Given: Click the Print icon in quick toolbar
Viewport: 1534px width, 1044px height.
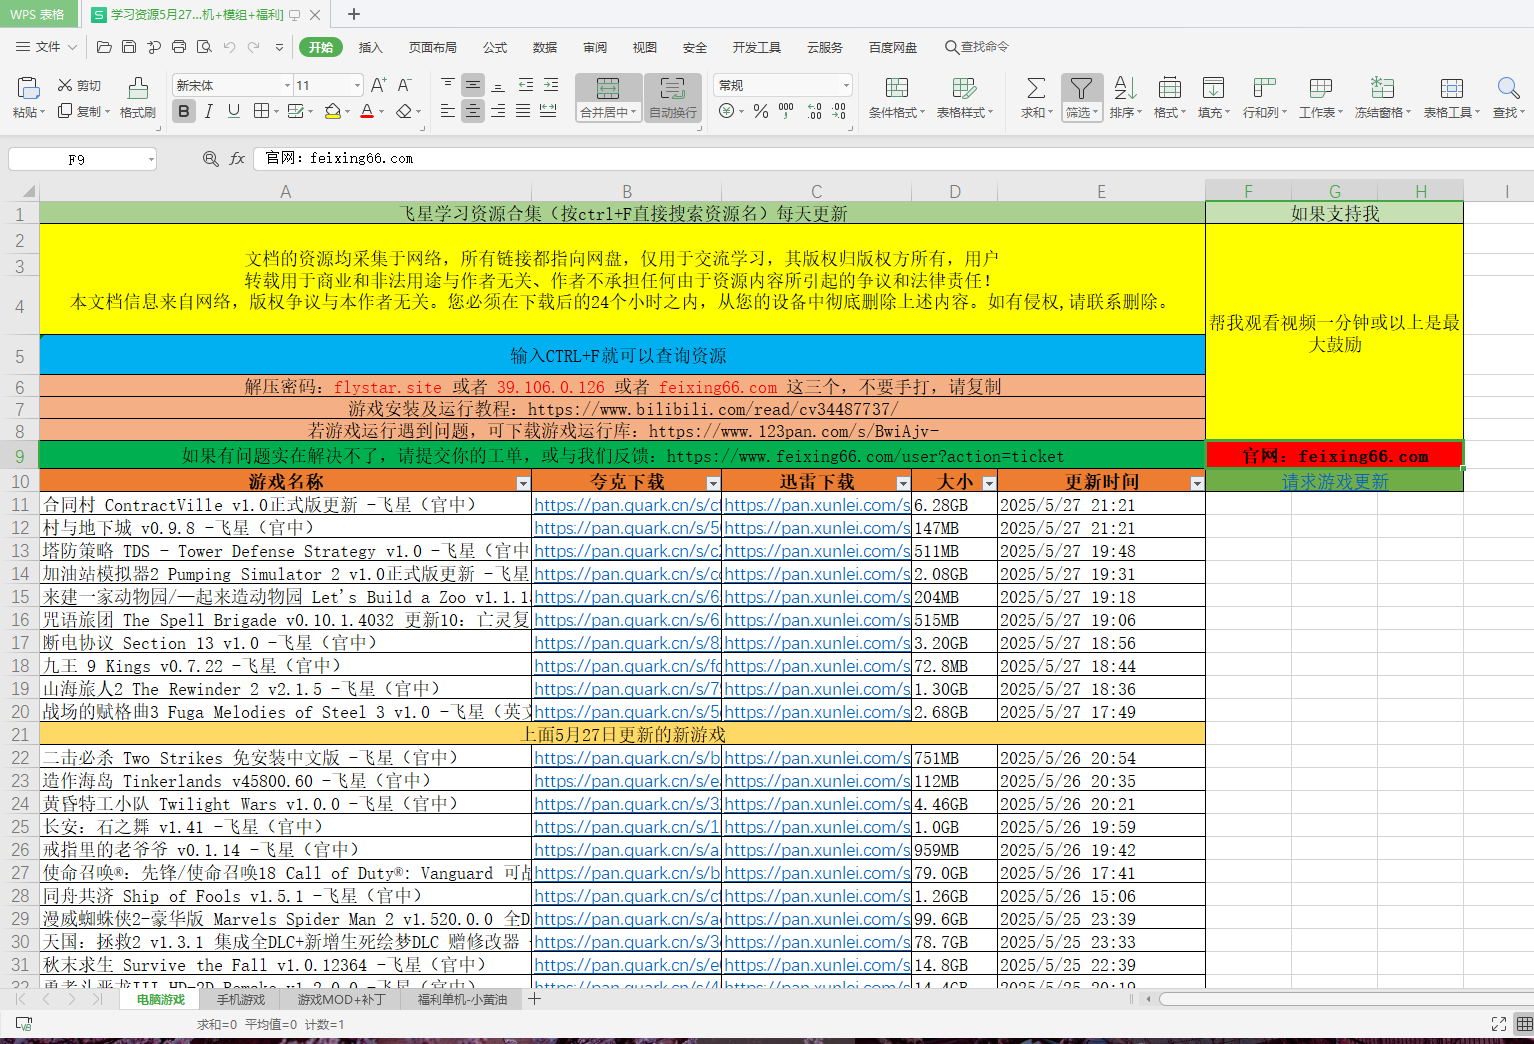Looking at the screenshot, I should tap(179, 47).
